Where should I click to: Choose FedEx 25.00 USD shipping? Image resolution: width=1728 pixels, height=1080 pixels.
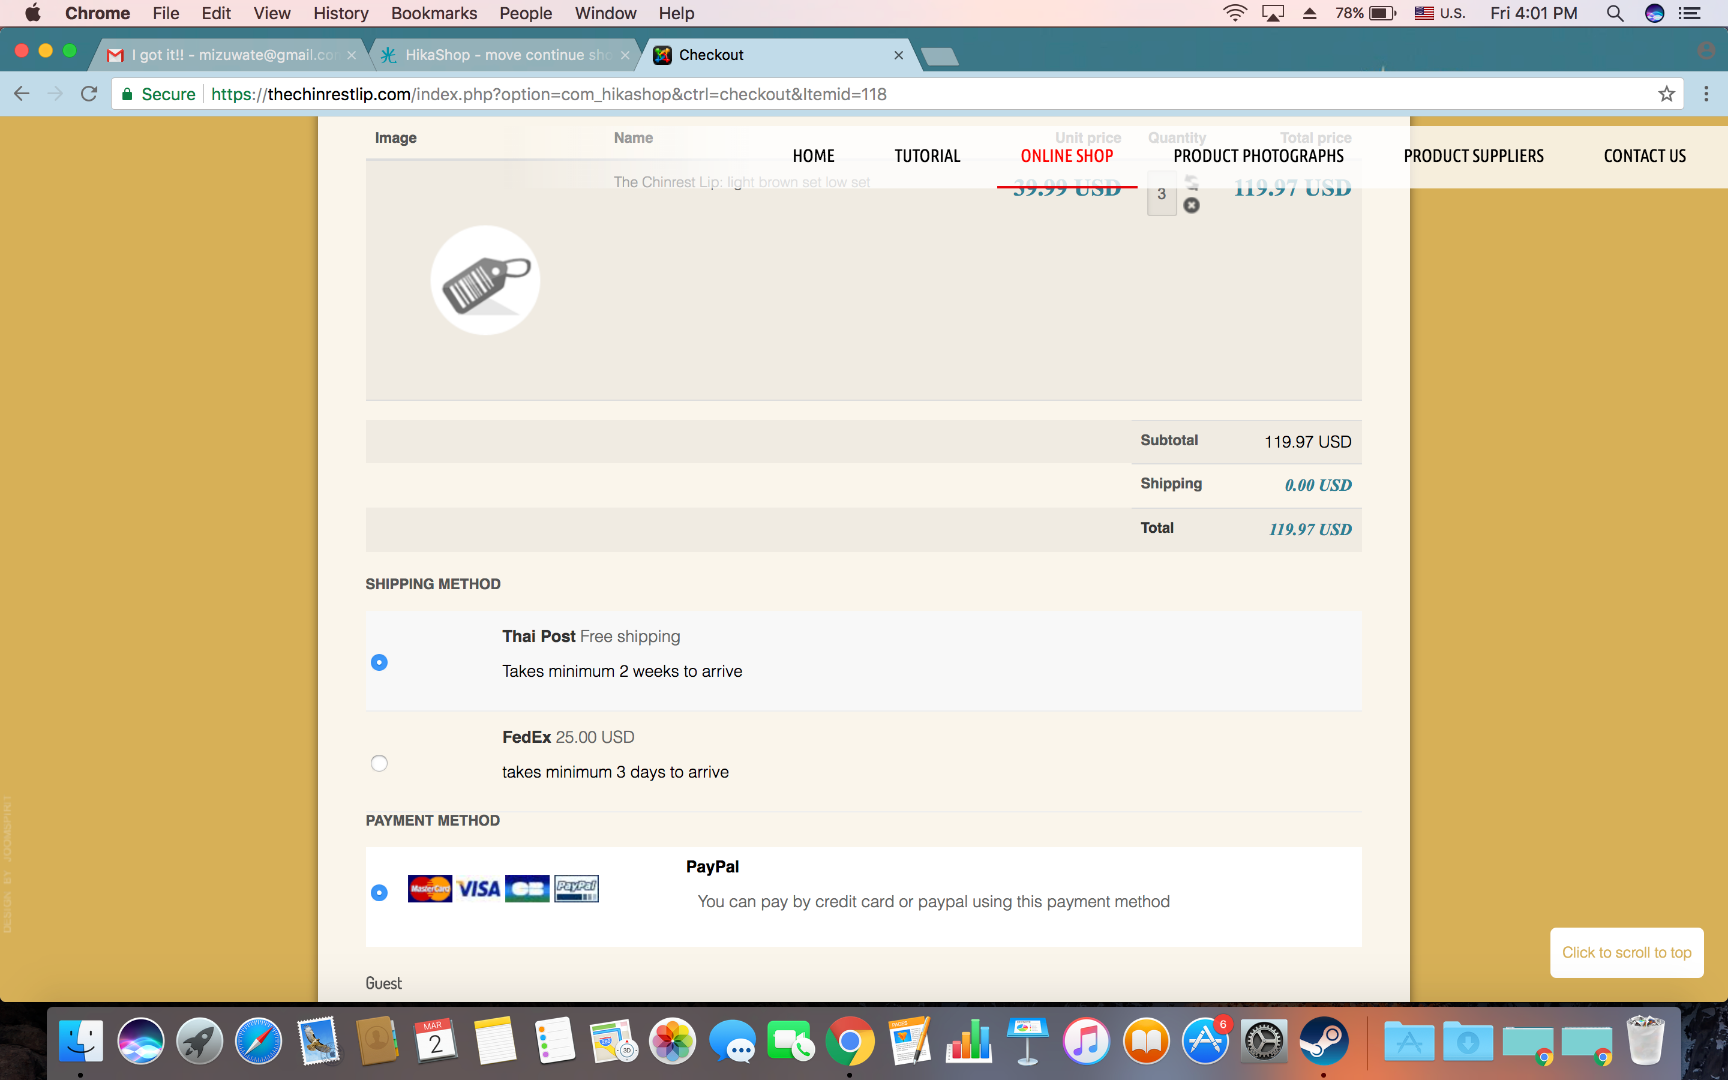point(379,763)
